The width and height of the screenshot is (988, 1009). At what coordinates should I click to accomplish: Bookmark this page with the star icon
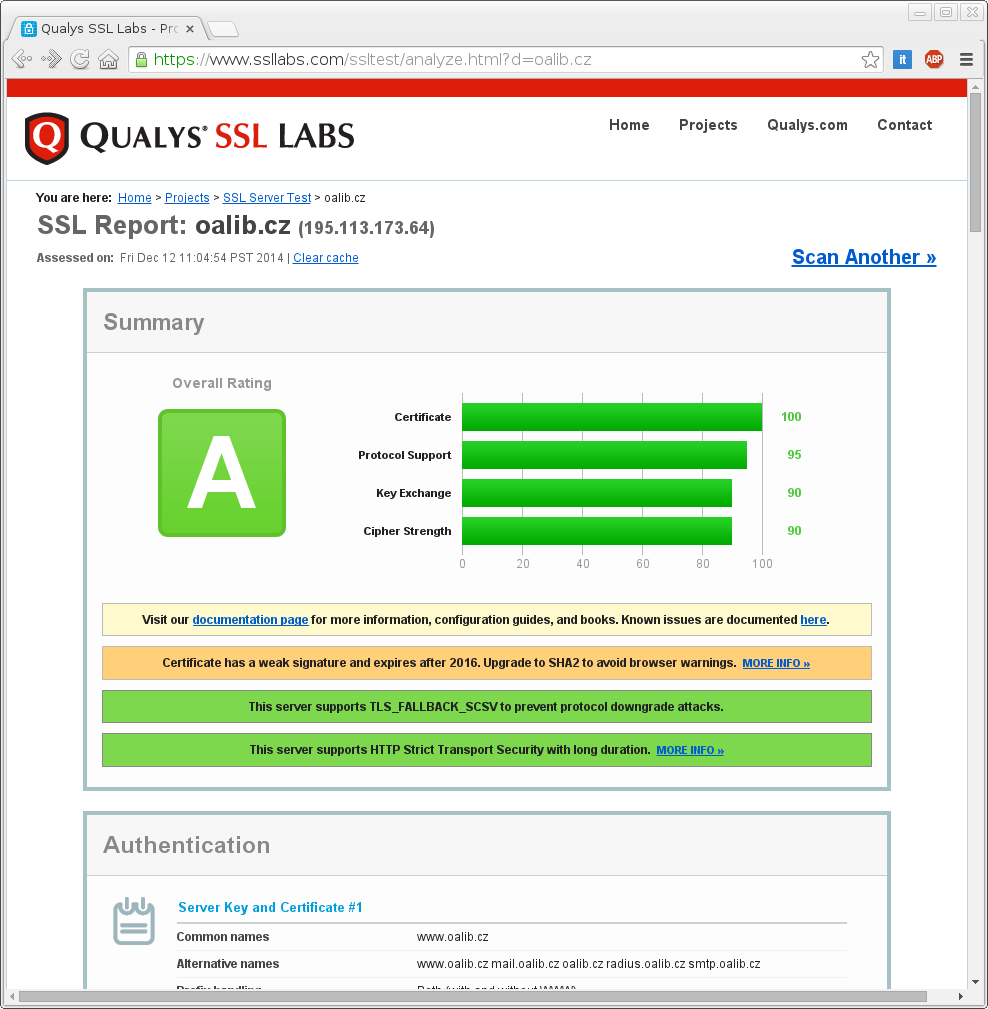coord(870,60)
